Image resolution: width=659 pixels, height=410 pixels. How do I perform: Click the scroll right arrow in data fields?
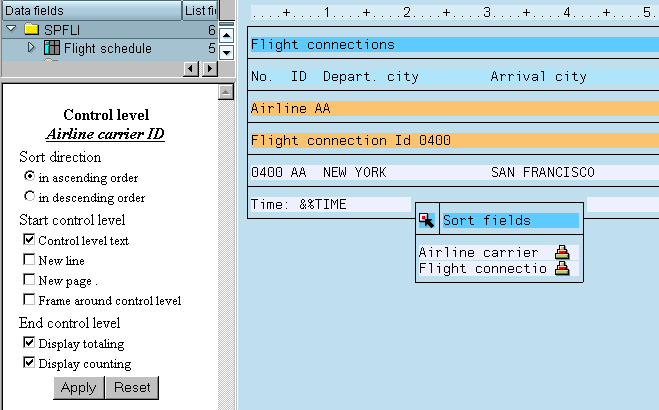pyautogui.click(x=210, y=68)
